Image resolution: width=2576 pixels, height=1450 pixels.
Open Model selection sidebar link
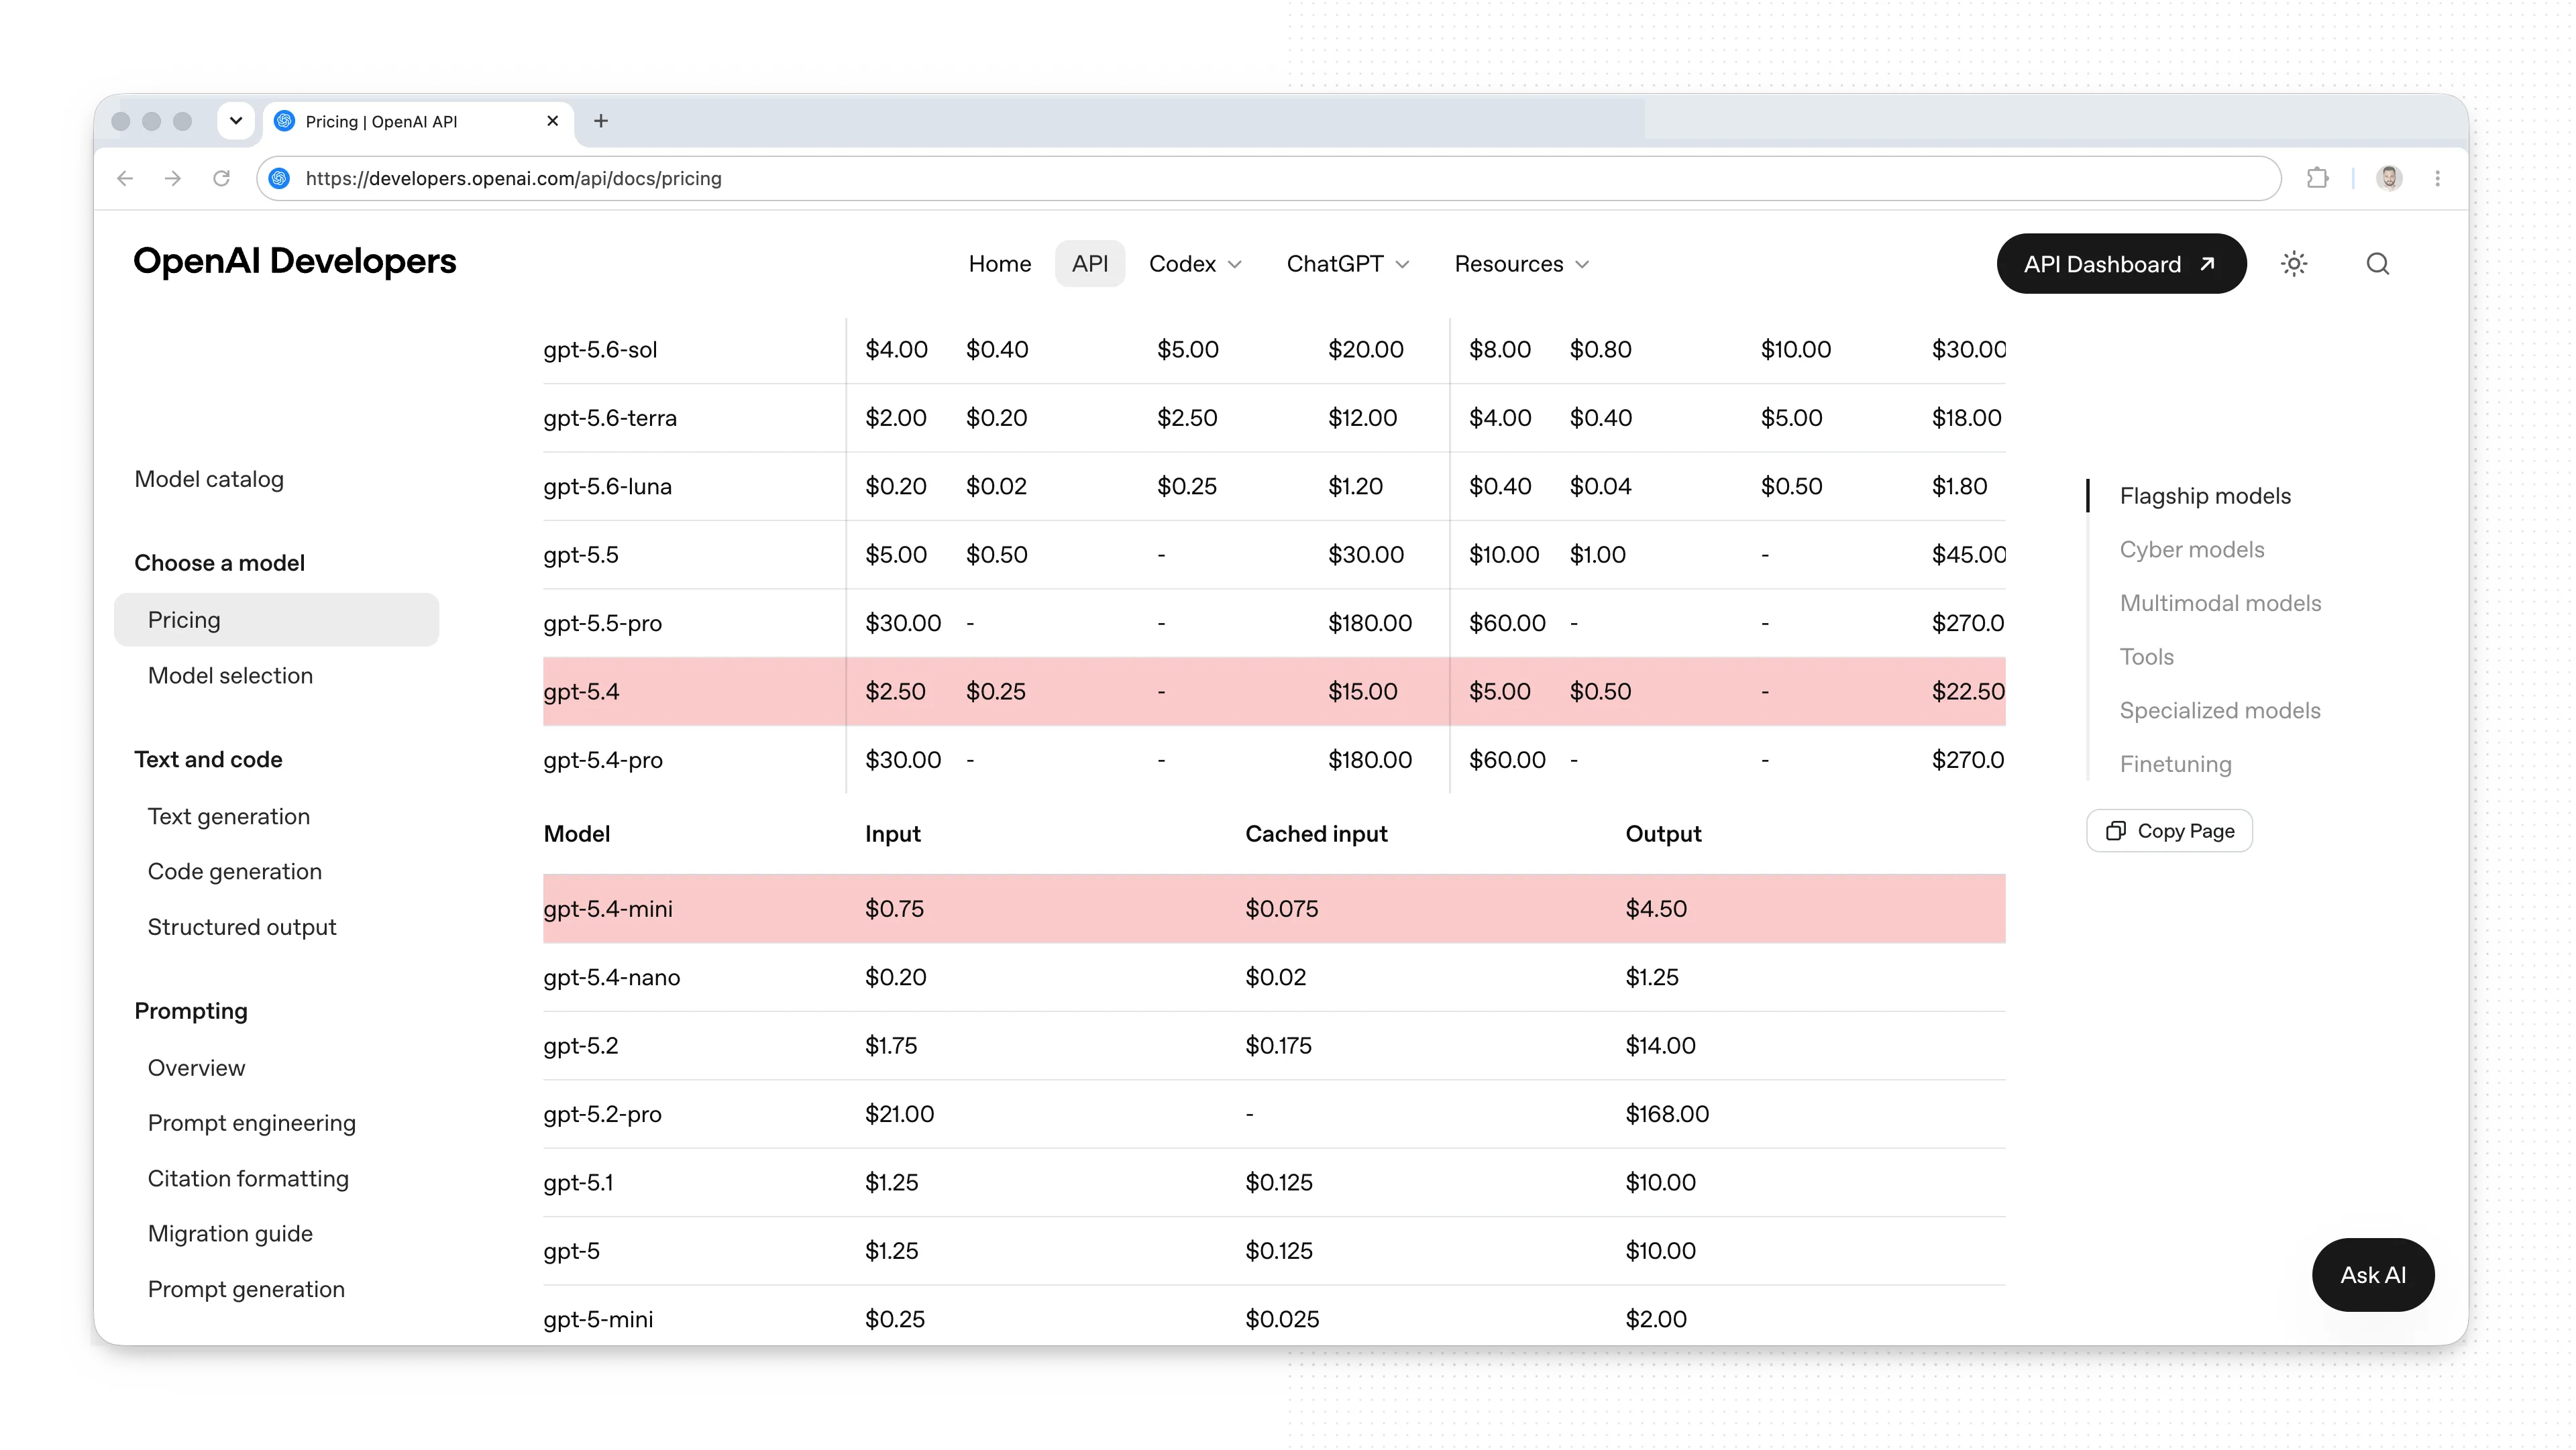(230, 676)
